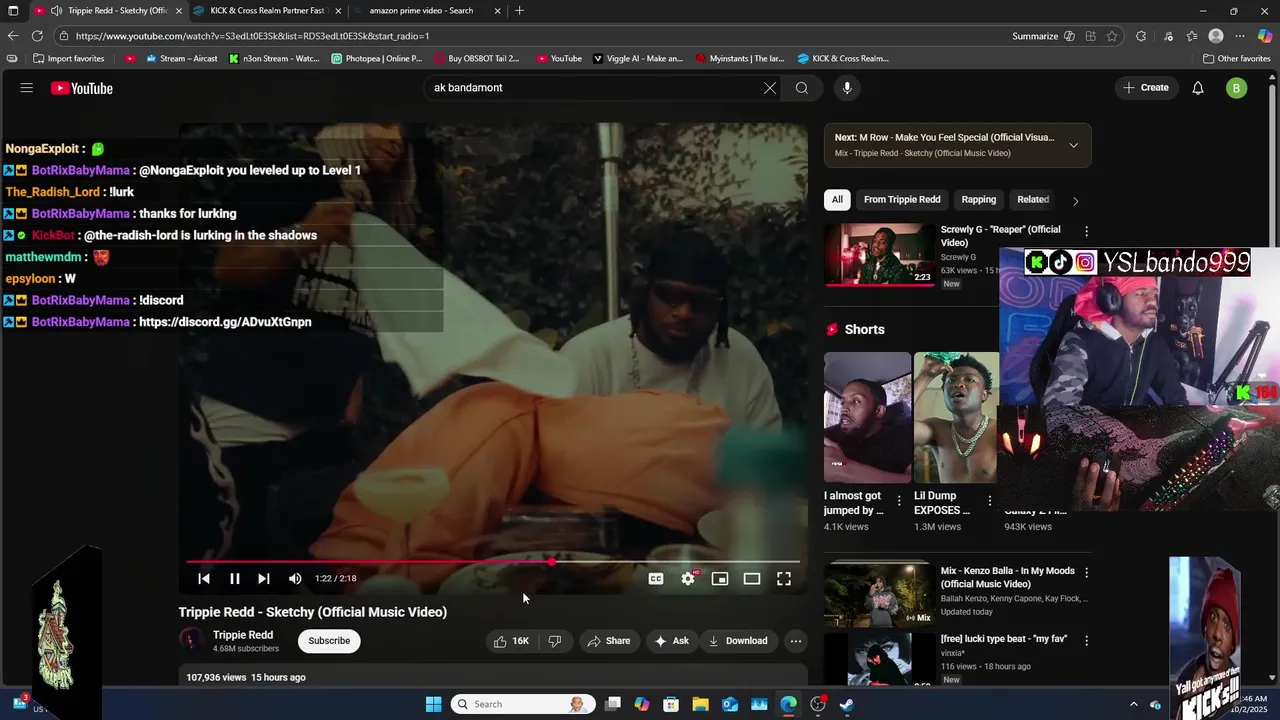Screen dimensions: 1280x720
Task: Expand the Next up playlist chevron
Action: click(x=1073, y=145)
